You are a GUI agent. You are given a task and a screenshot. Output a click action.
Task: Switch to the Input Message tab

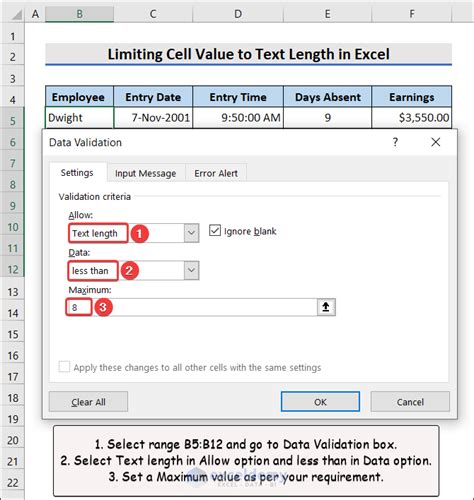tap(145, 173)
